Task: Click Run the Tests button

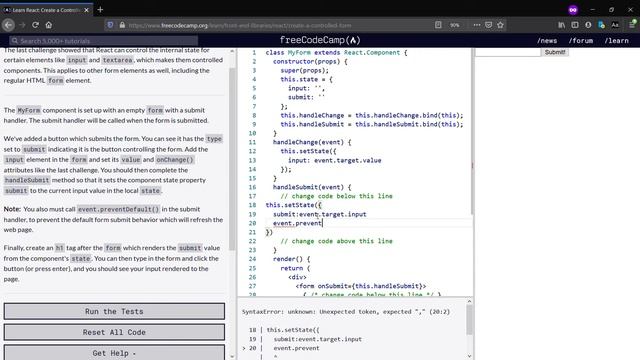Action: pos(114,311)
